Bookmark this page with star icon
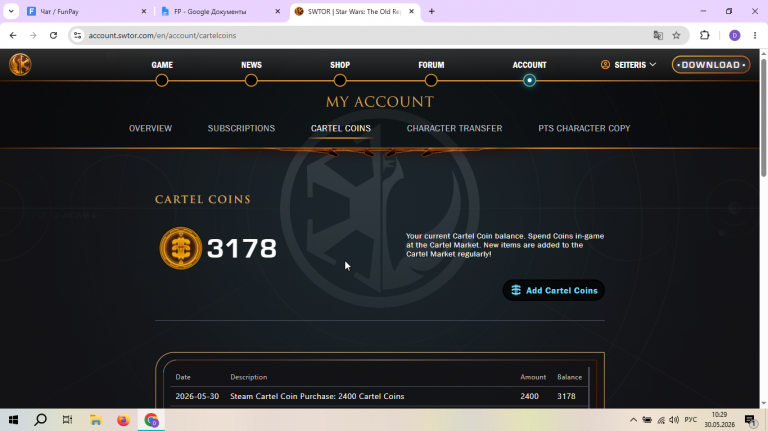The width and height of the screenshot is (768, 431). pyautogui.click(x=676, y=35)
